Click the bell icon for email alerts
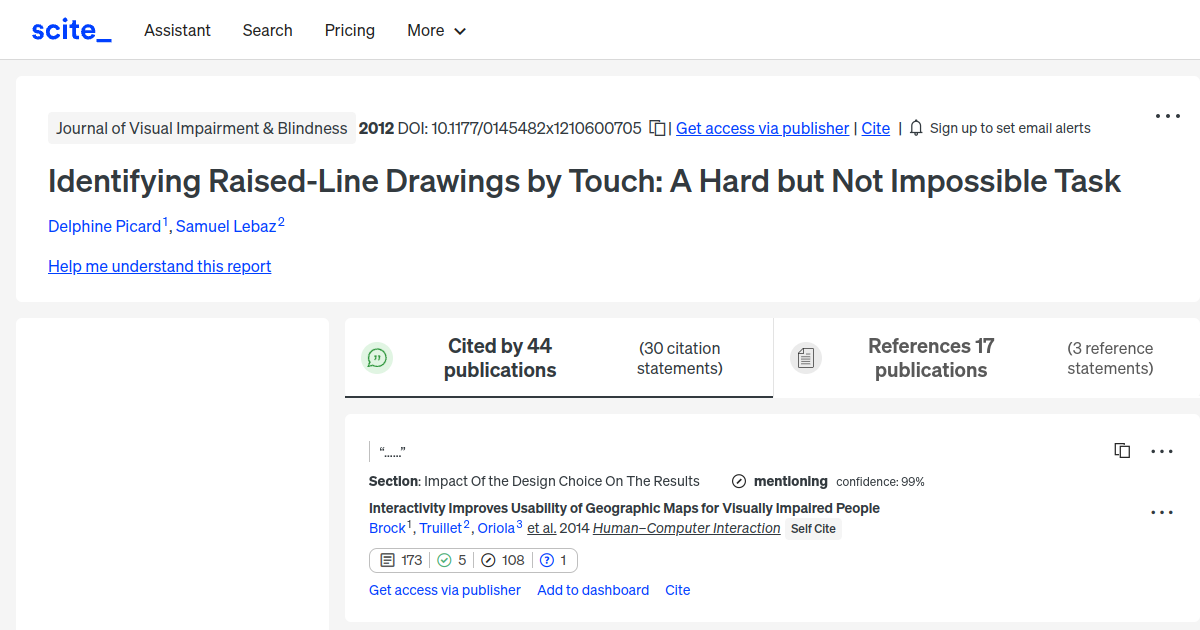1200x630 pixels. [x=915, y=127]
